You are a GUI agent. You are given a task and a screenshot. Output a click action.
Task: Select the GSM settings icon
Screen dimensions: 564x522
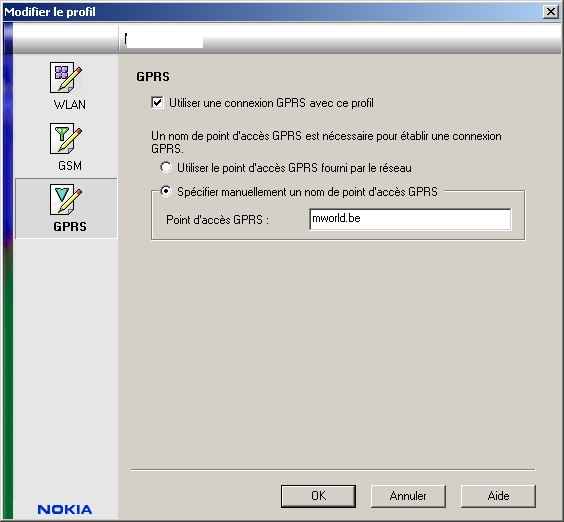66,139
